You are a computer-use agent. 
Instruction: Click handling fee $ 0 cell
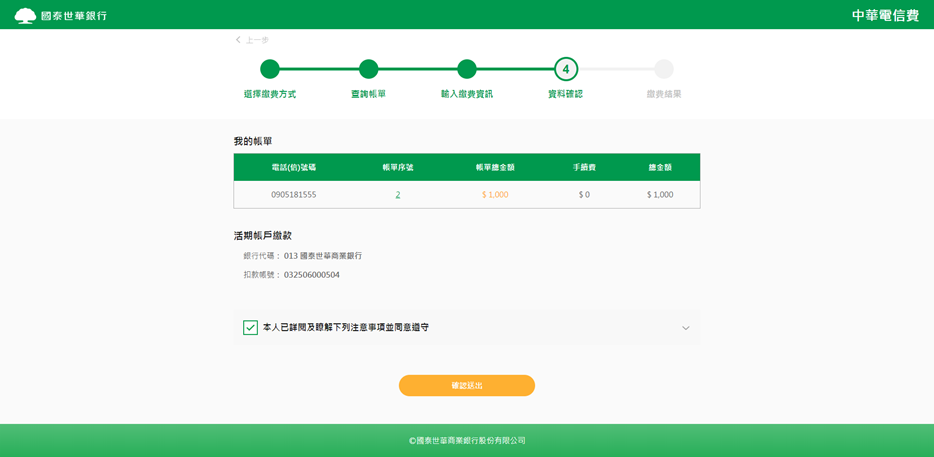point(584,195)
